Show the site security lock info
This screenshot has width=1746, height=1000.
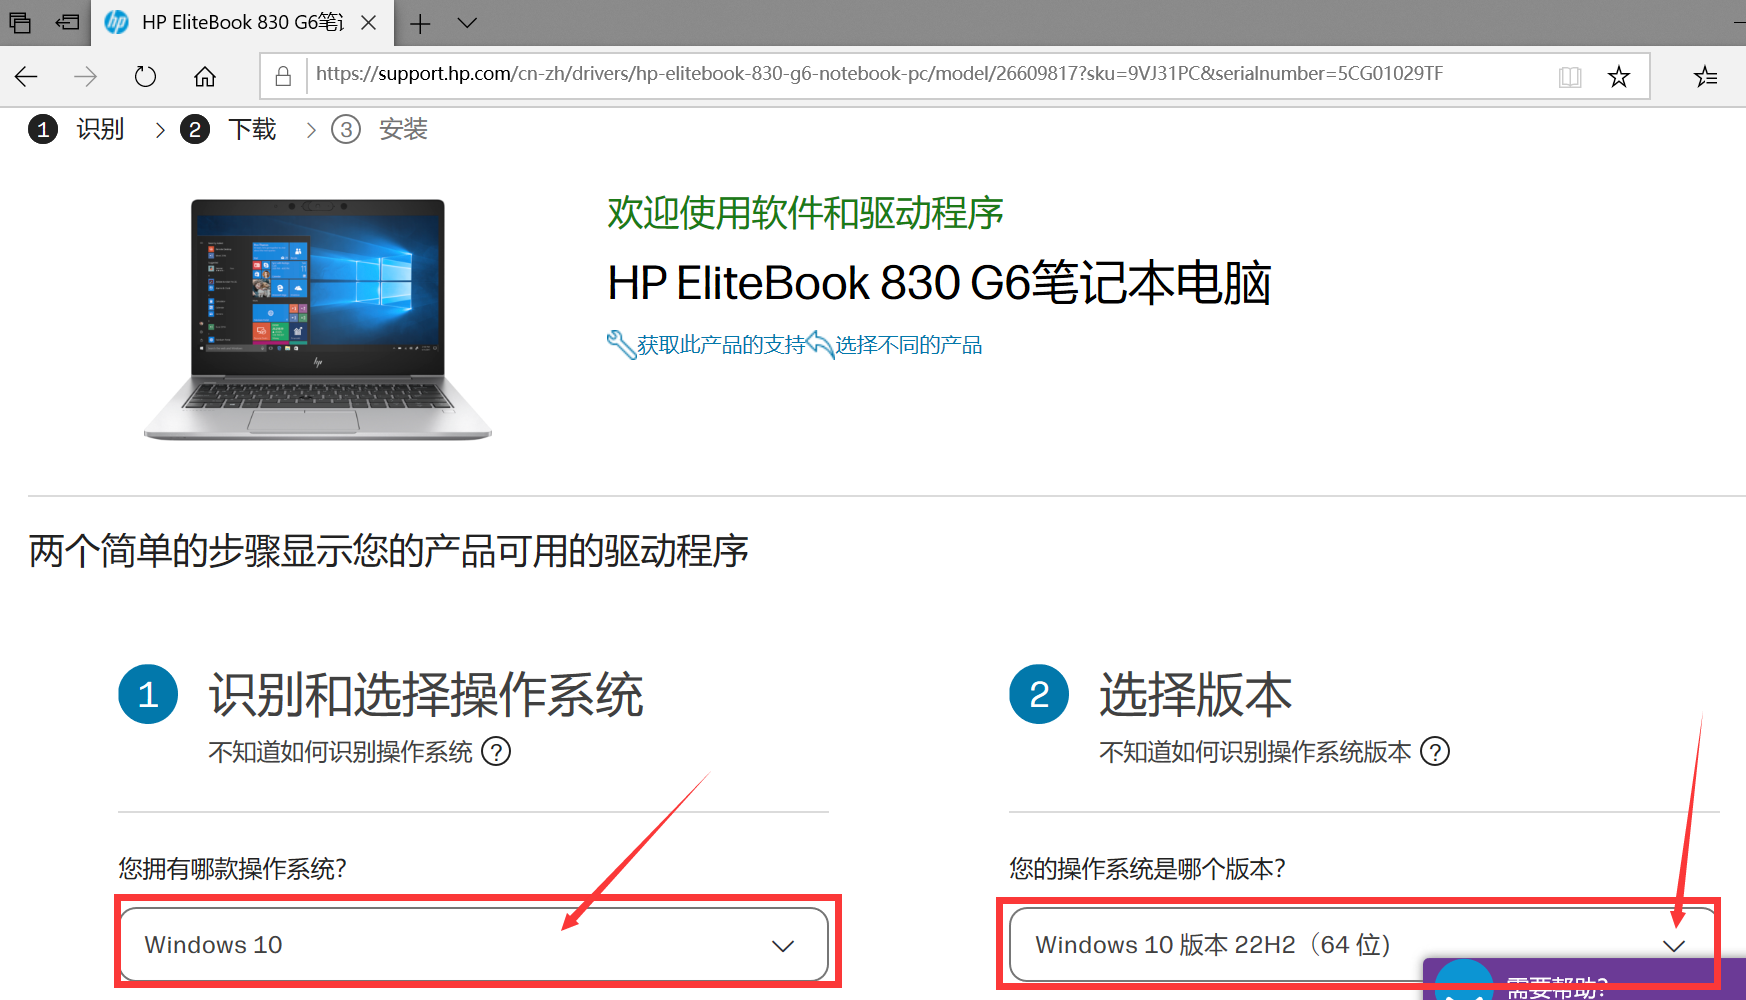click(x=283, y=76)
